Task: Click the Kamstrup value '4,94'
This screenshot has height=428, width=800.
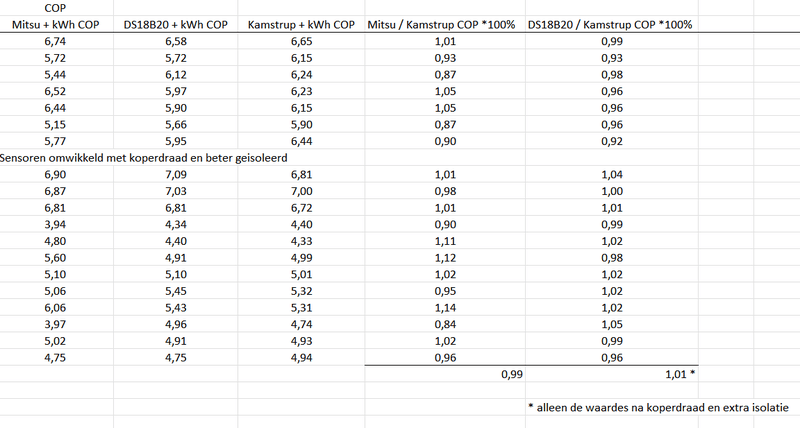Action: (x=302, y=358)
